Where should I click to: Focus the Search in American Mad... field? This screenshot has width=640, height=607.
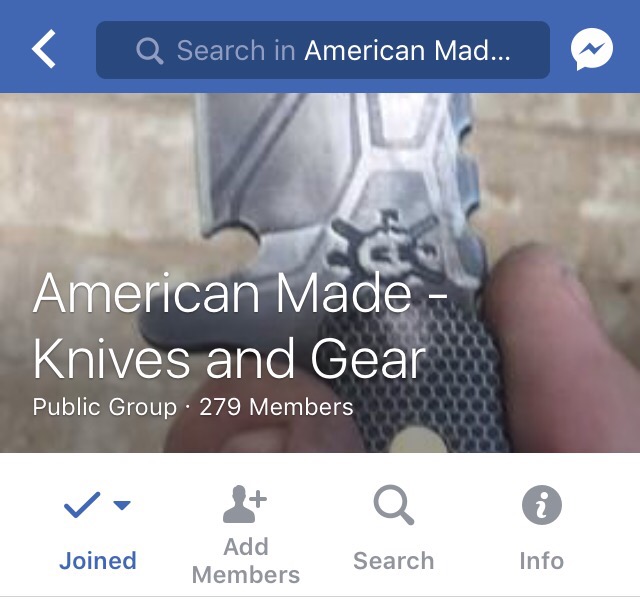[323, 50]
